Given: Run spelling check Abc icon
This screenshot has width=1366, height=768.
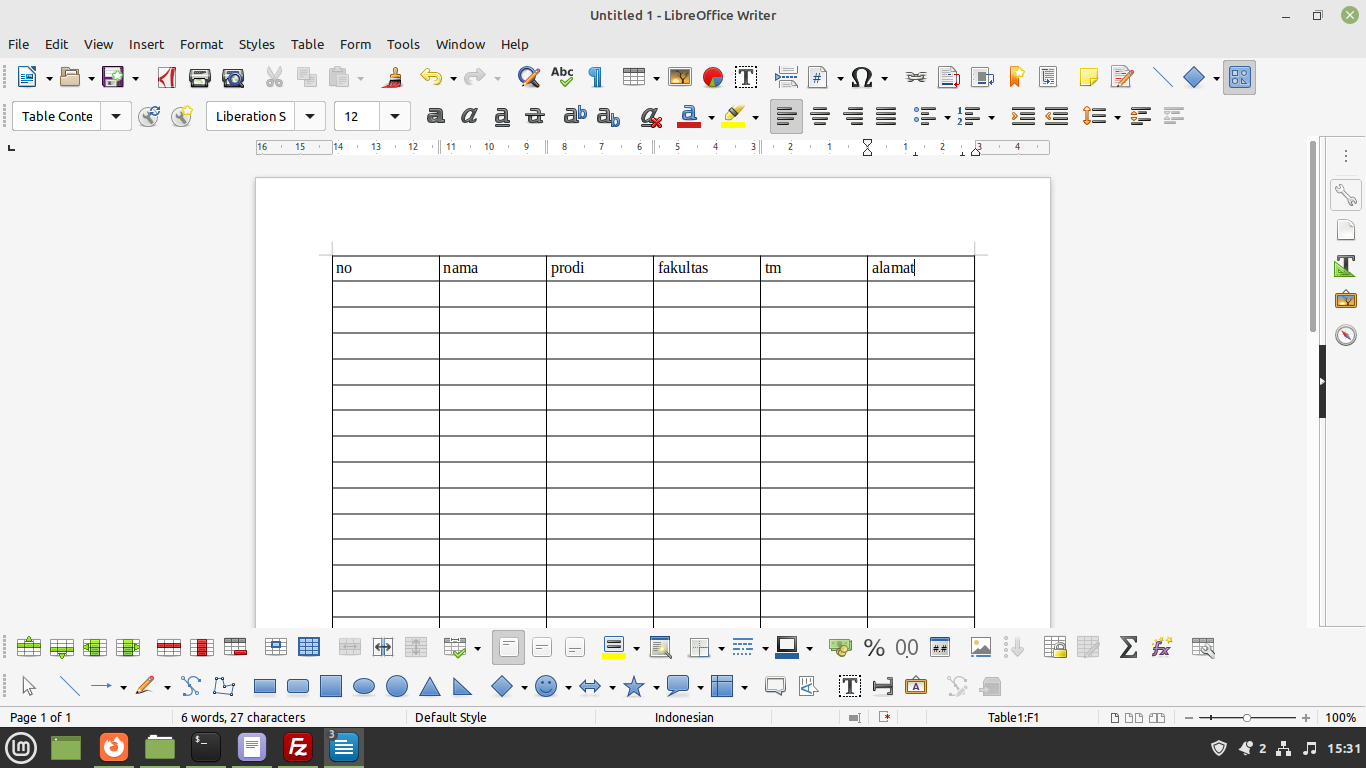Looking at the screenshot, I should [x=562, y=77].
